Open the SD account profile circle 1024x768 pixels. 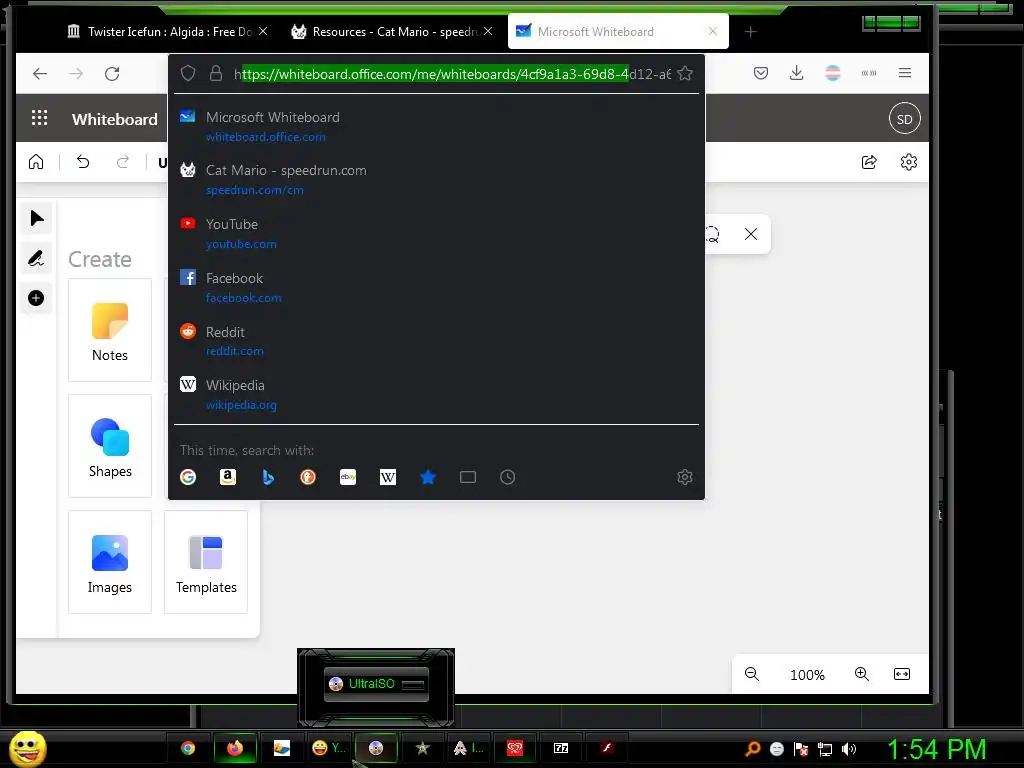click(904, 119)
